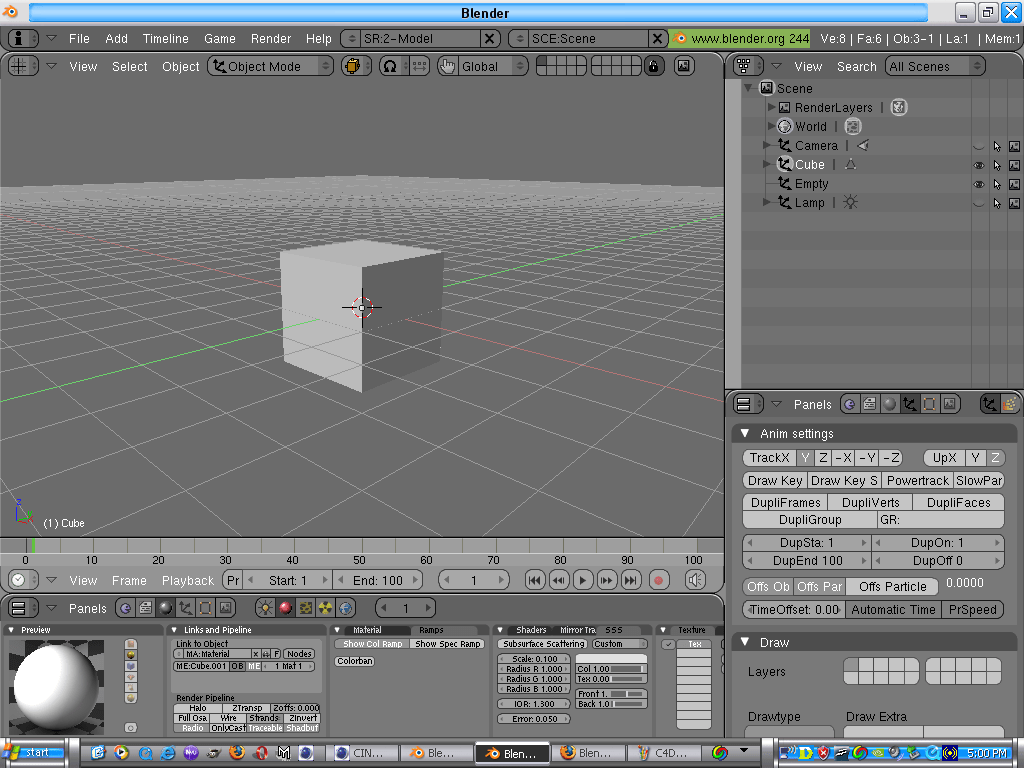Select the Logic buttons (pacman icon)
1024x768 pixels.
click(126, 607)
